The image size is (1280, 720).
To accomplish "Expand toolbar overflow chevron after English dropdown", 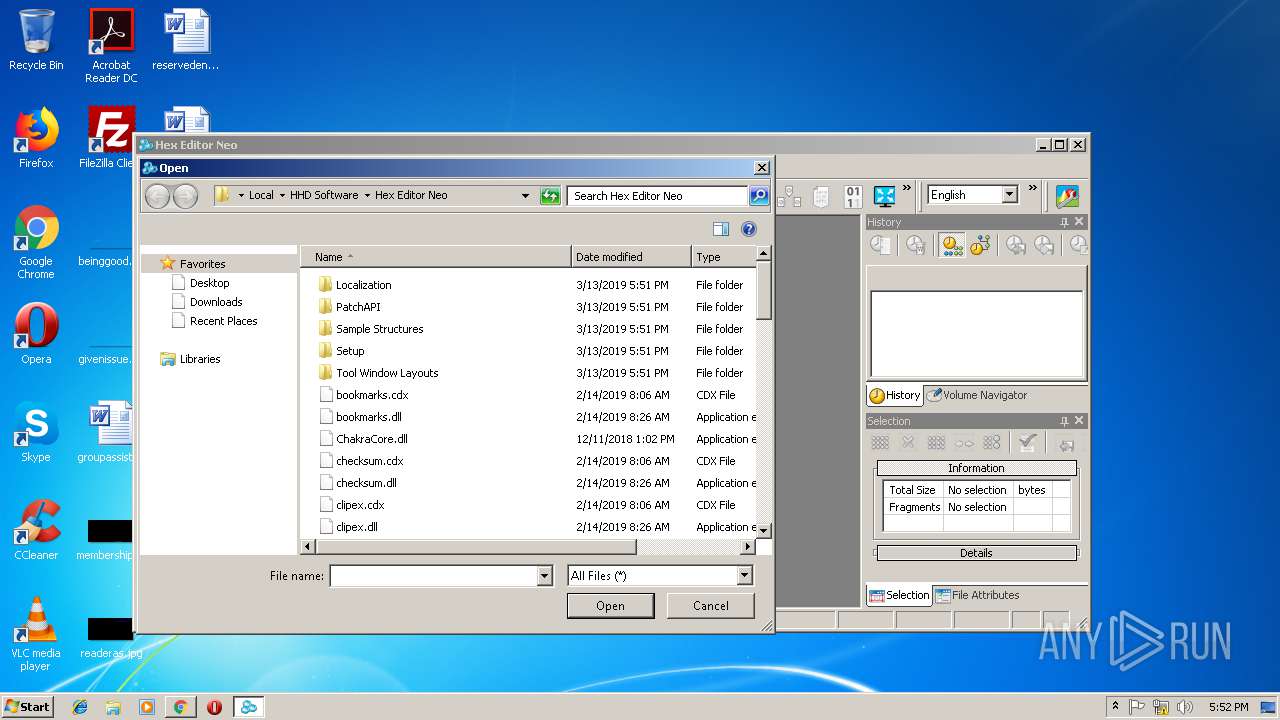I will click(1033, 187).
